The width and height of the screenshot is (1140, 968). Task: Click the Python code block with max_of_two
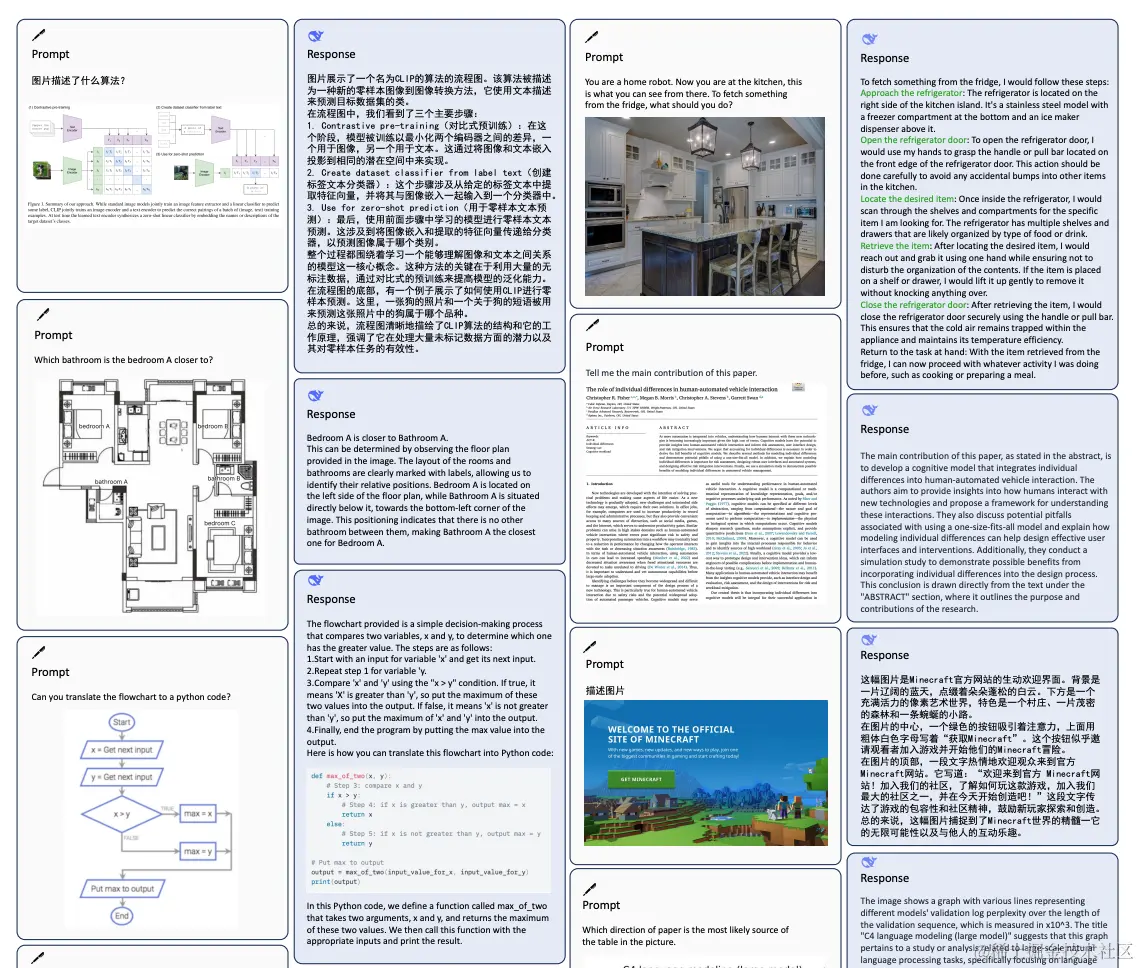[x=428, y=830]
